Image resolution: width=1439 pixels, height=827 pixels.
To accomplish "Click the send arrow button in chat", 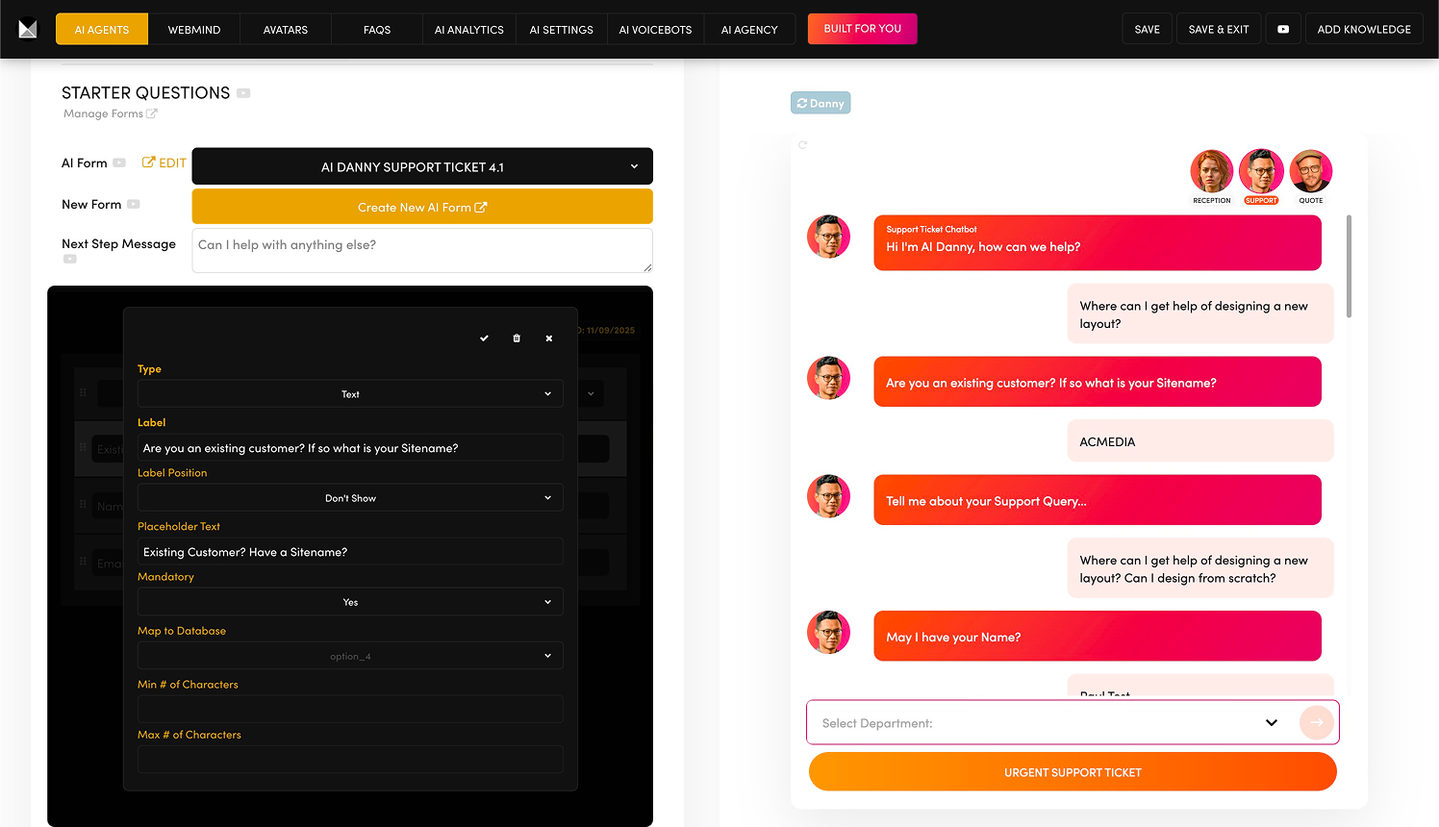I will pos(1317,722).
